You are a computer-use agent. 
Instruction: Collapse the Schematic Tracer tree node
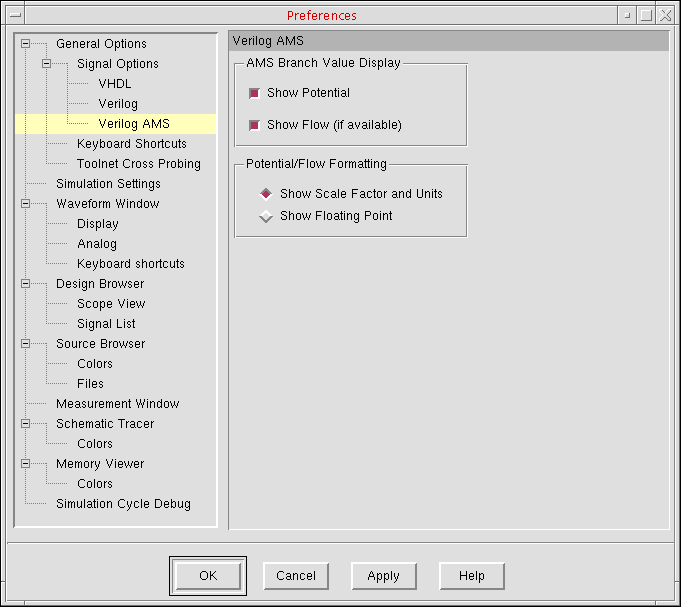click(26, 423)
